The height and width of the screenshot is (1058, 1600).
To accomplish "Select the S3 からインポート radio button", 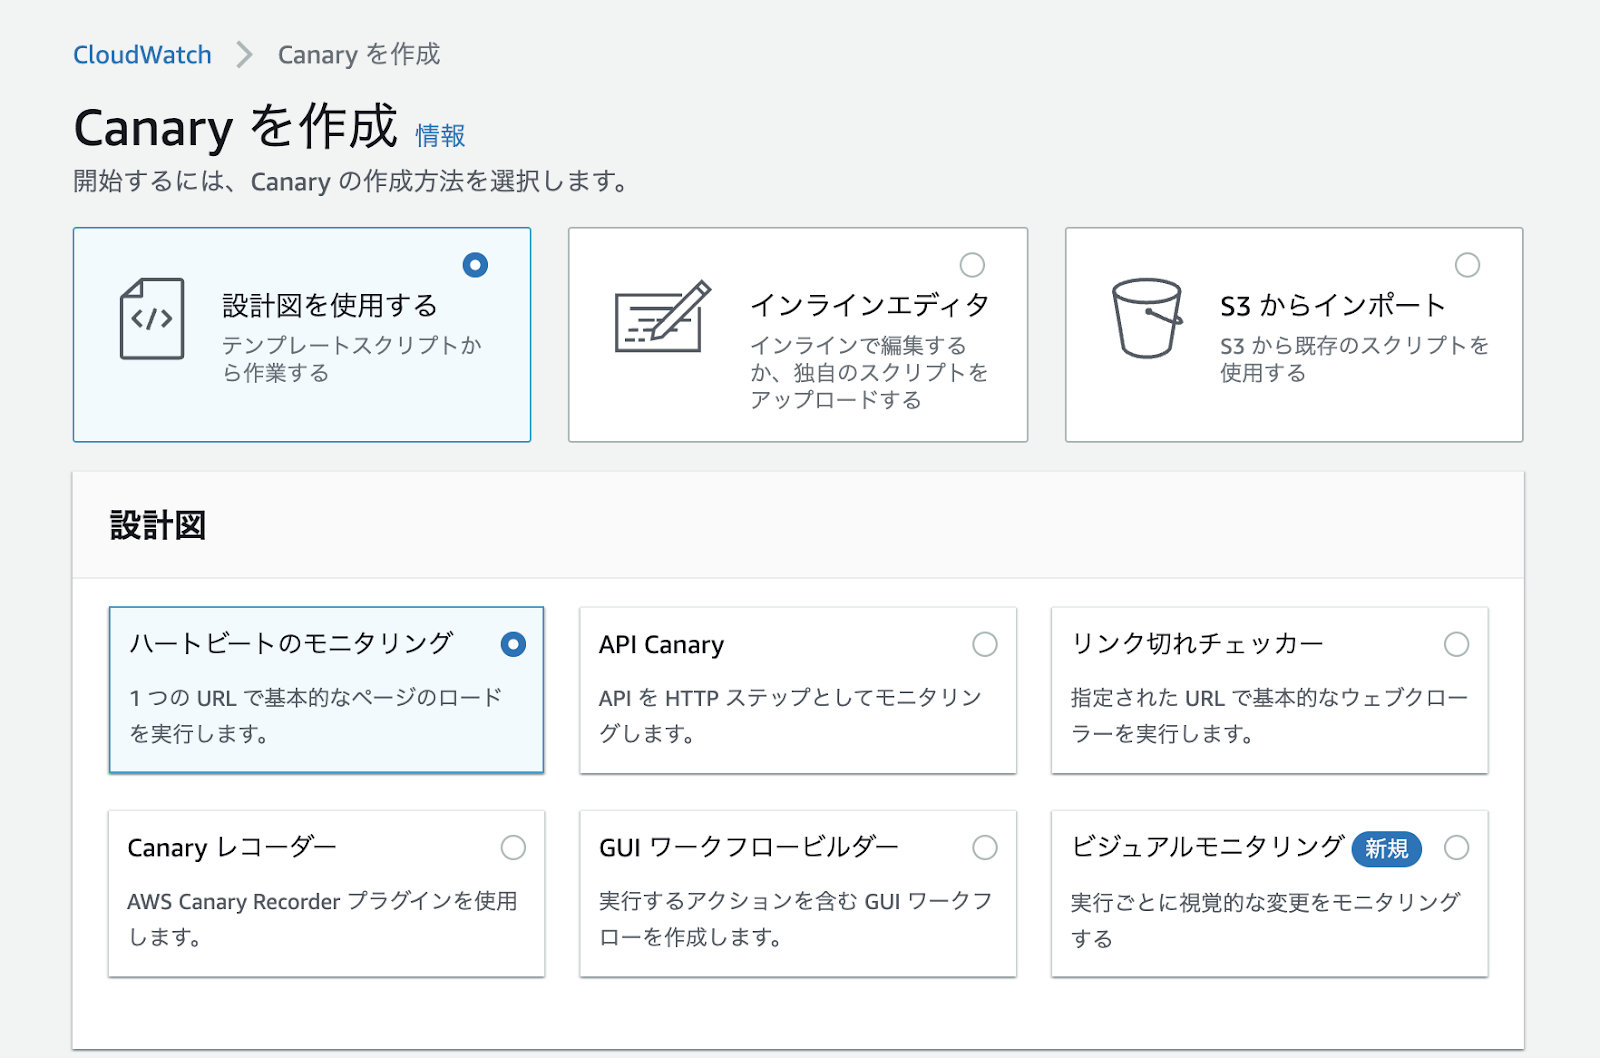I will coord(1467,265).
